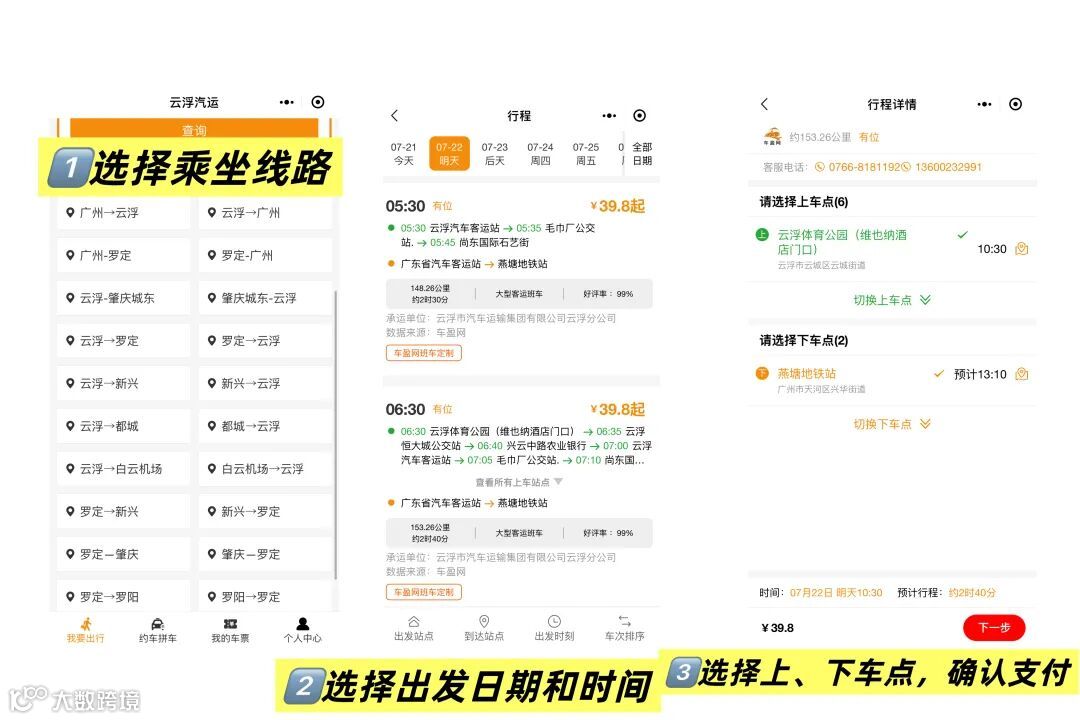Select route 新兴→罗定
The image size is (1080, 720).
pyautogui.click(x=265, y=512)
